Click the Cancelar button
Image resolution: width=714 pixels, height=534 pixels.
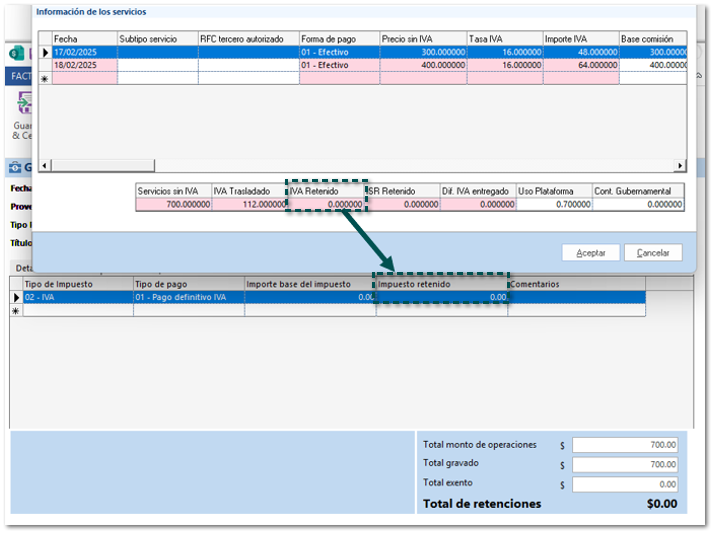click(653, 253)
